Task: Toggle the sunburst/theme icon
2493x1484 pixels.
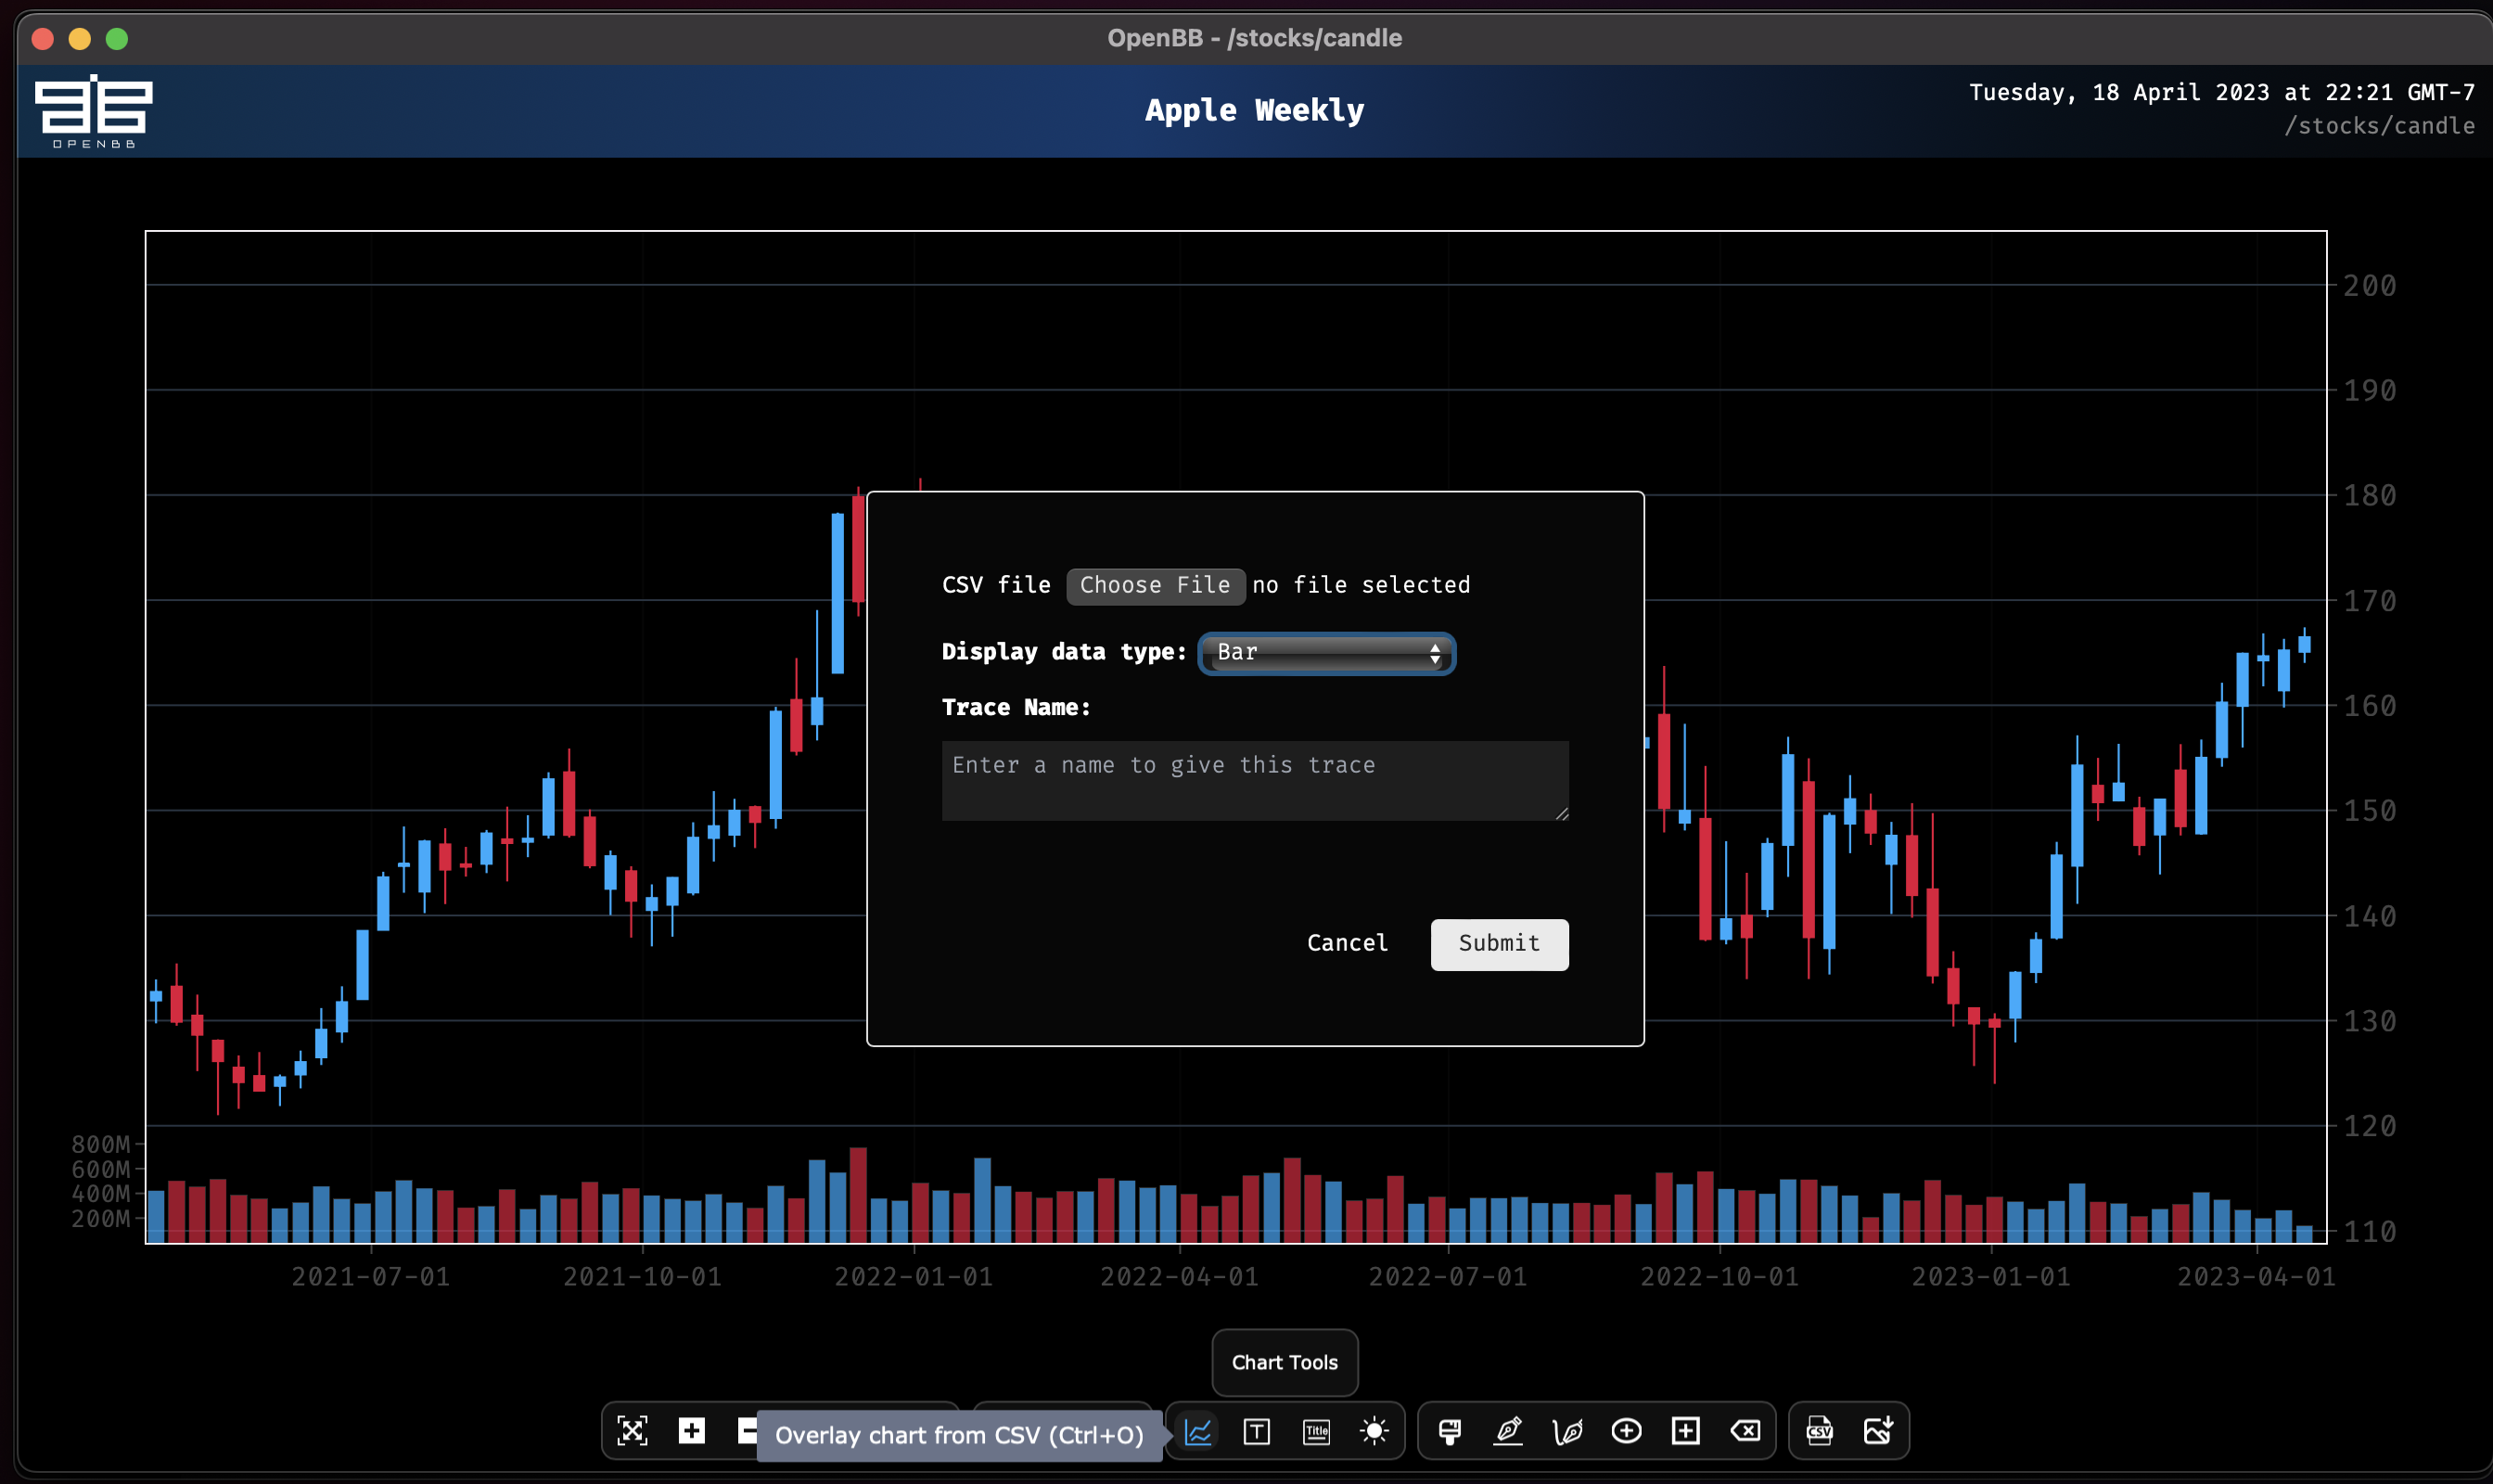Action: coord(1375,1431)
